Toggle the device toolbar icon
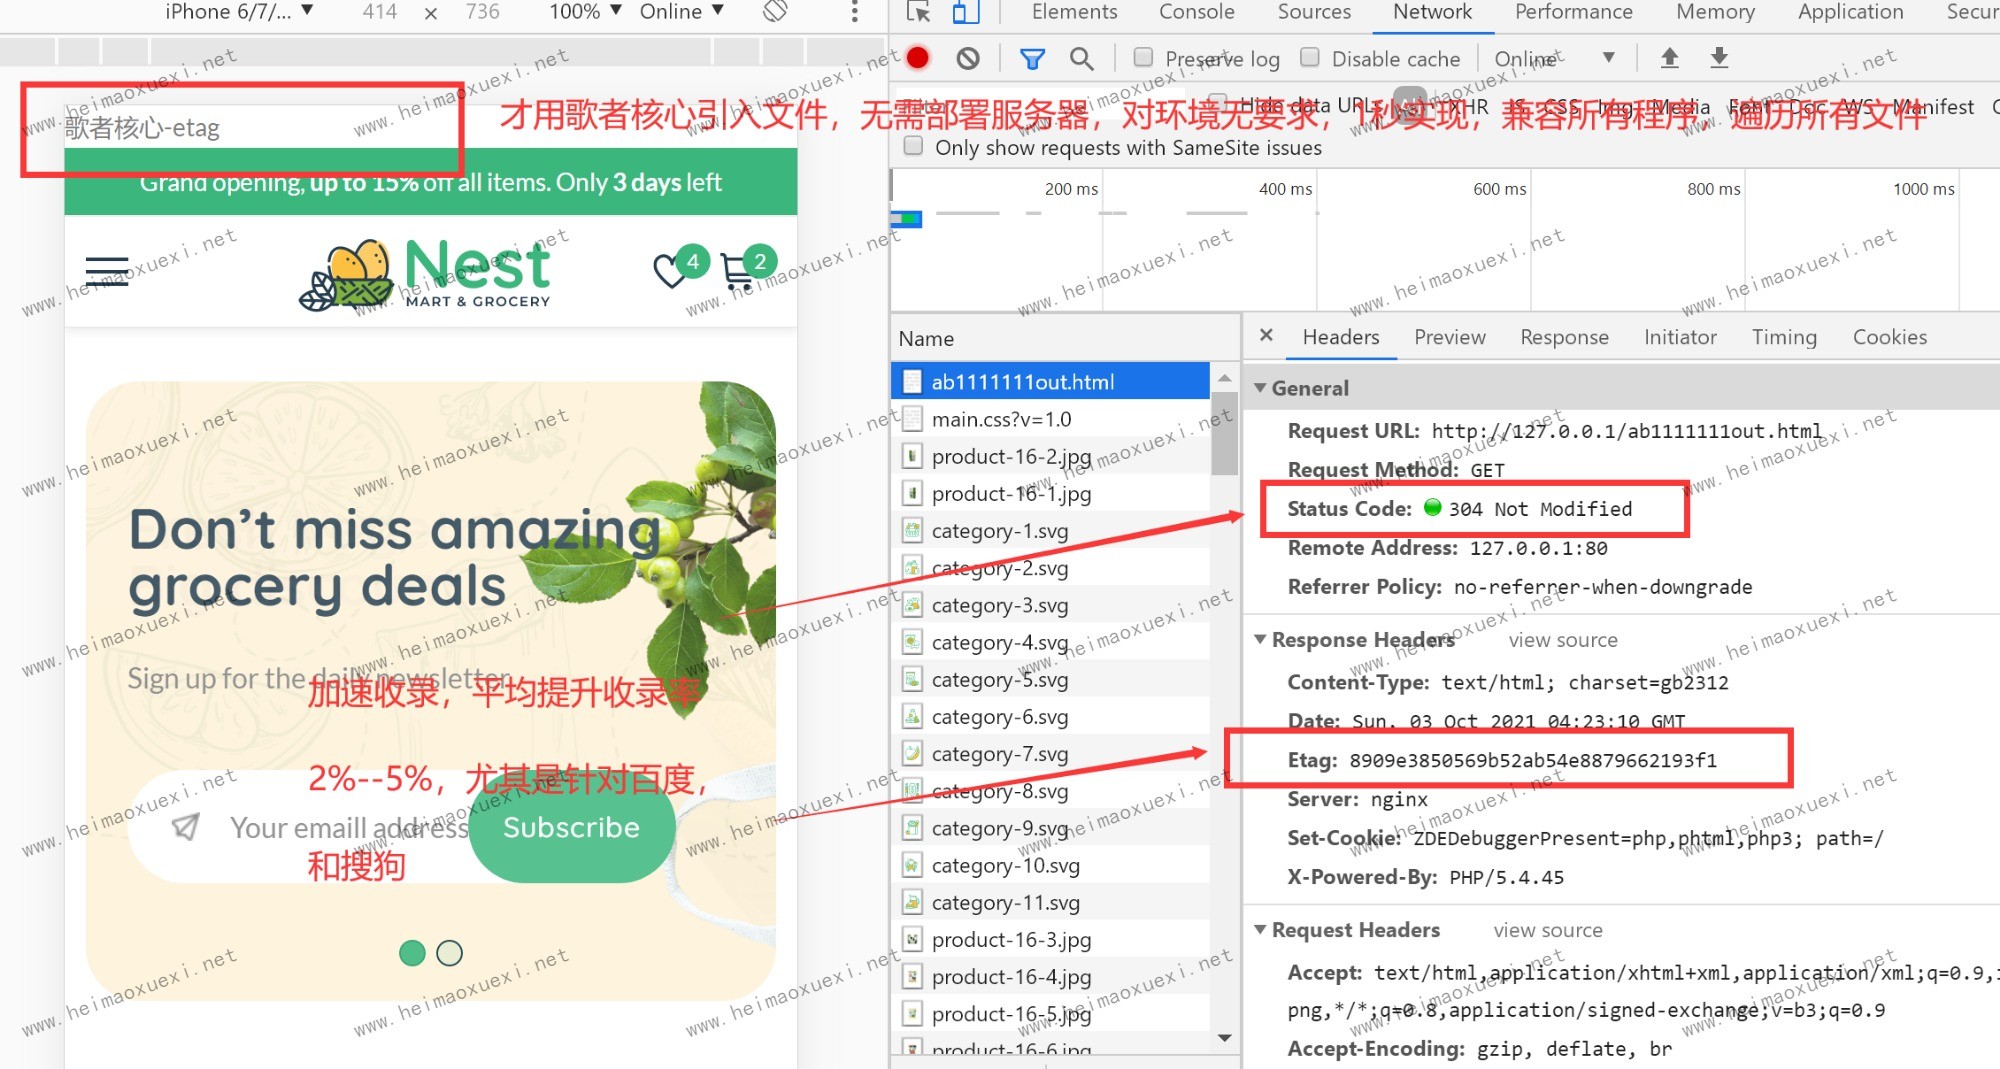The image size is (2000, 1069). (x=964, y=12)
